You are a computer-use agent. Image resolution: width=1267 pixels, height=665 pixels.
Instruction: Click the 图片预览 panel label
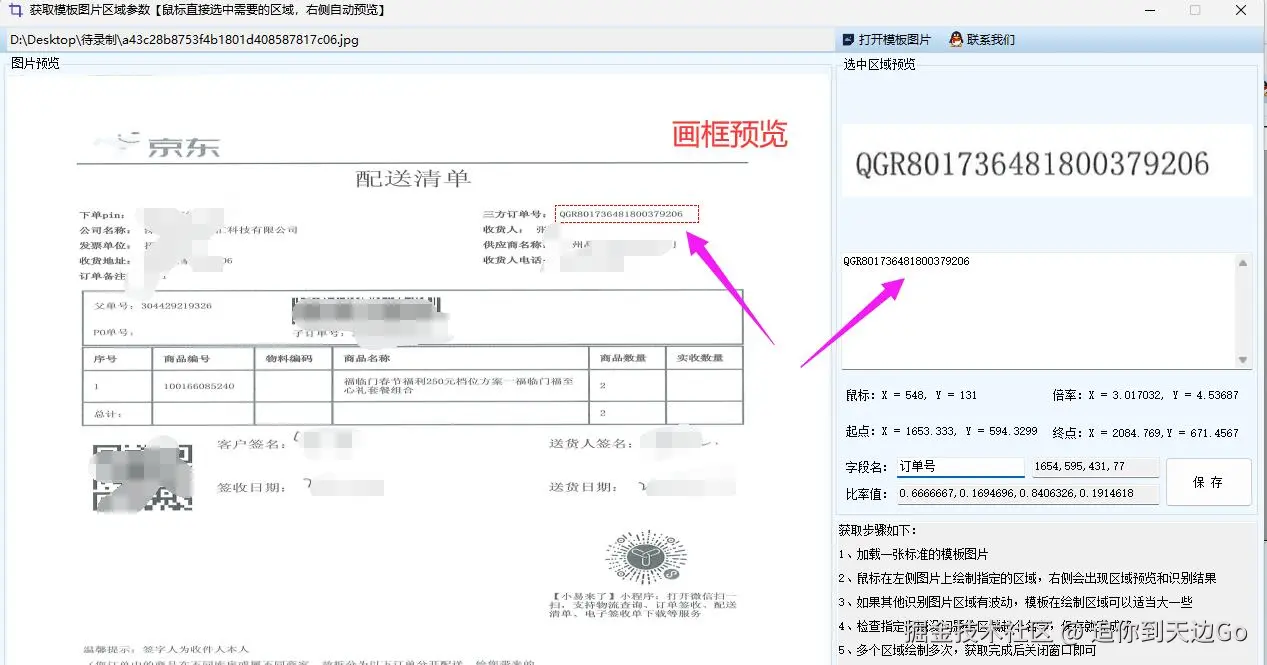(x=35, y=63)
